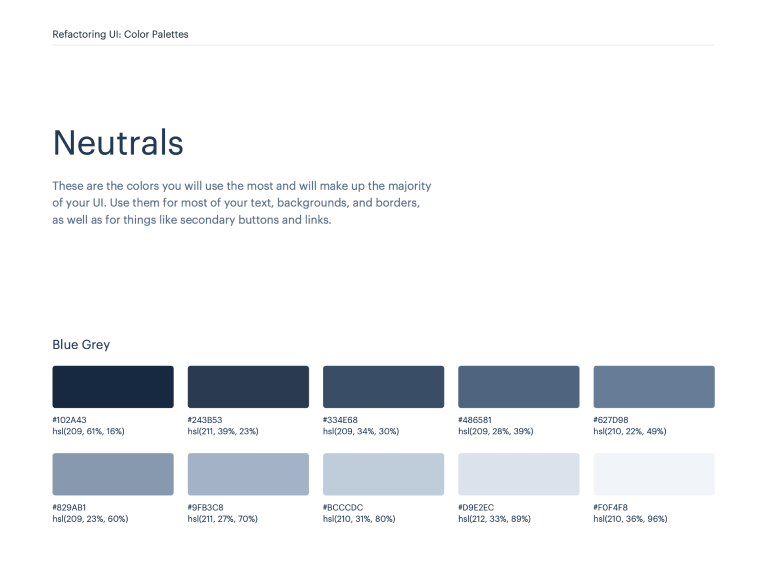The image size is (768, 576).
Task: Choose the #D9E2EC pale swatch
Action: coord(518,474)
